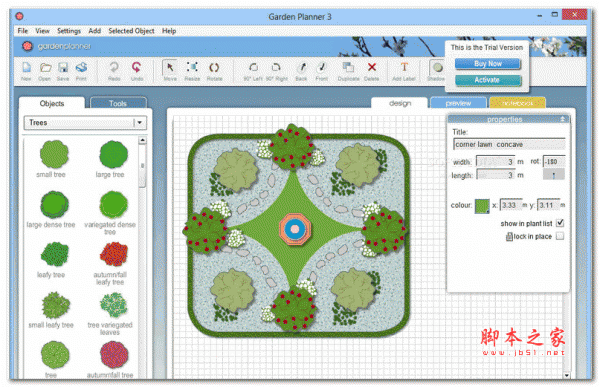Open the Help menu
600x387 pixels.
click(x=169, y=31)
